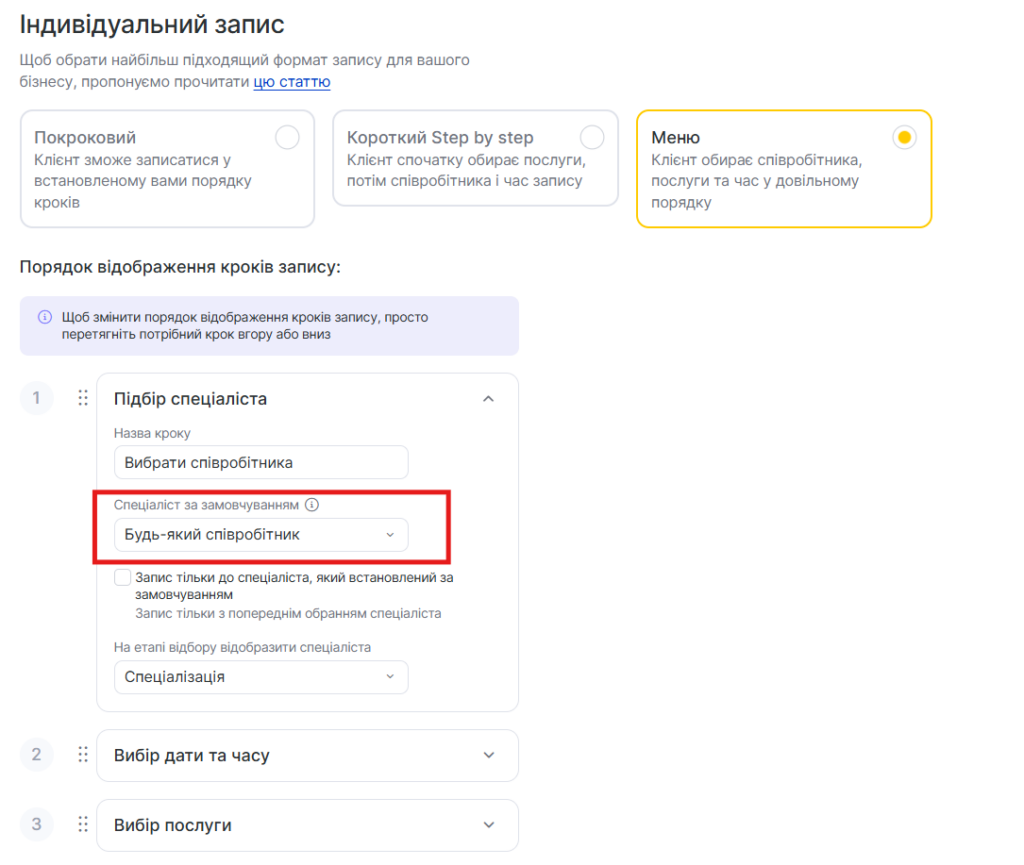Viewport: 1024px width, 865px height.
Task: Select the Меню radio button
Action: (904, 138)
